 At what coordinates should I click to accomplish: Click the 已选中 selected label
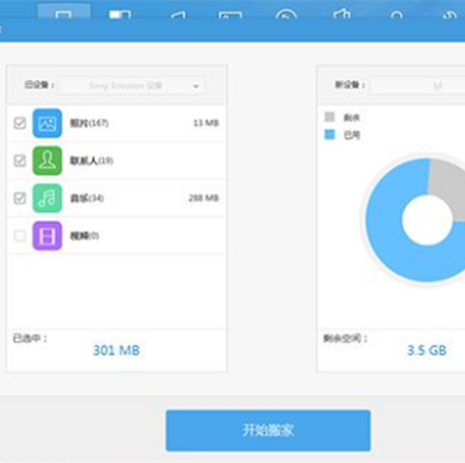point(30,338)
